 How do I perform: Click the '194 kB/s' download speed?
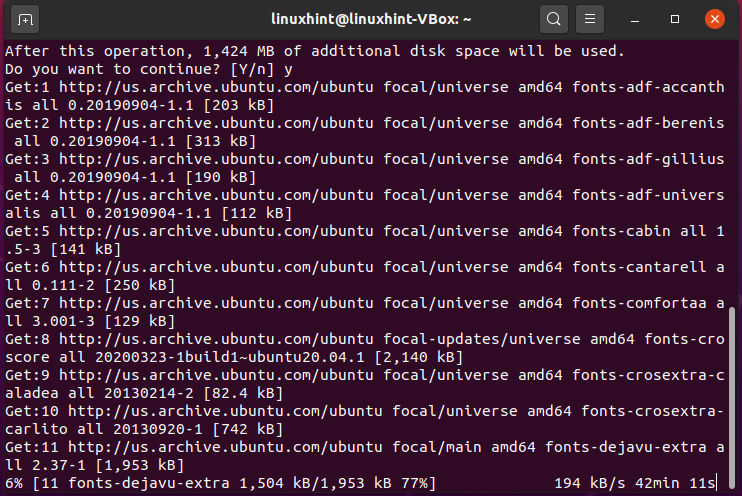point(590,483)
